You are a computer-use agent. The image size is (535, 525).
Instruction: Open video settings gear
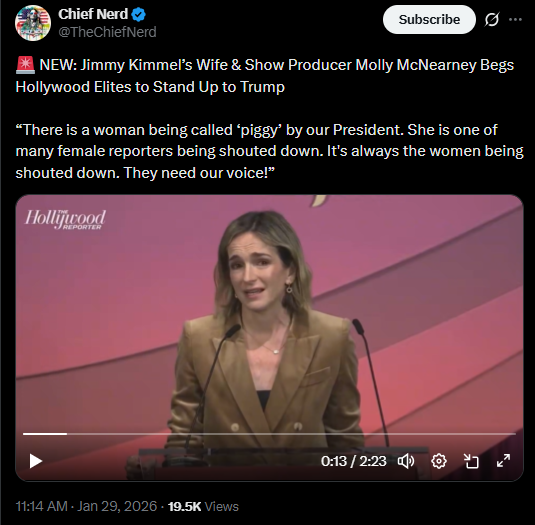(438, 461)
